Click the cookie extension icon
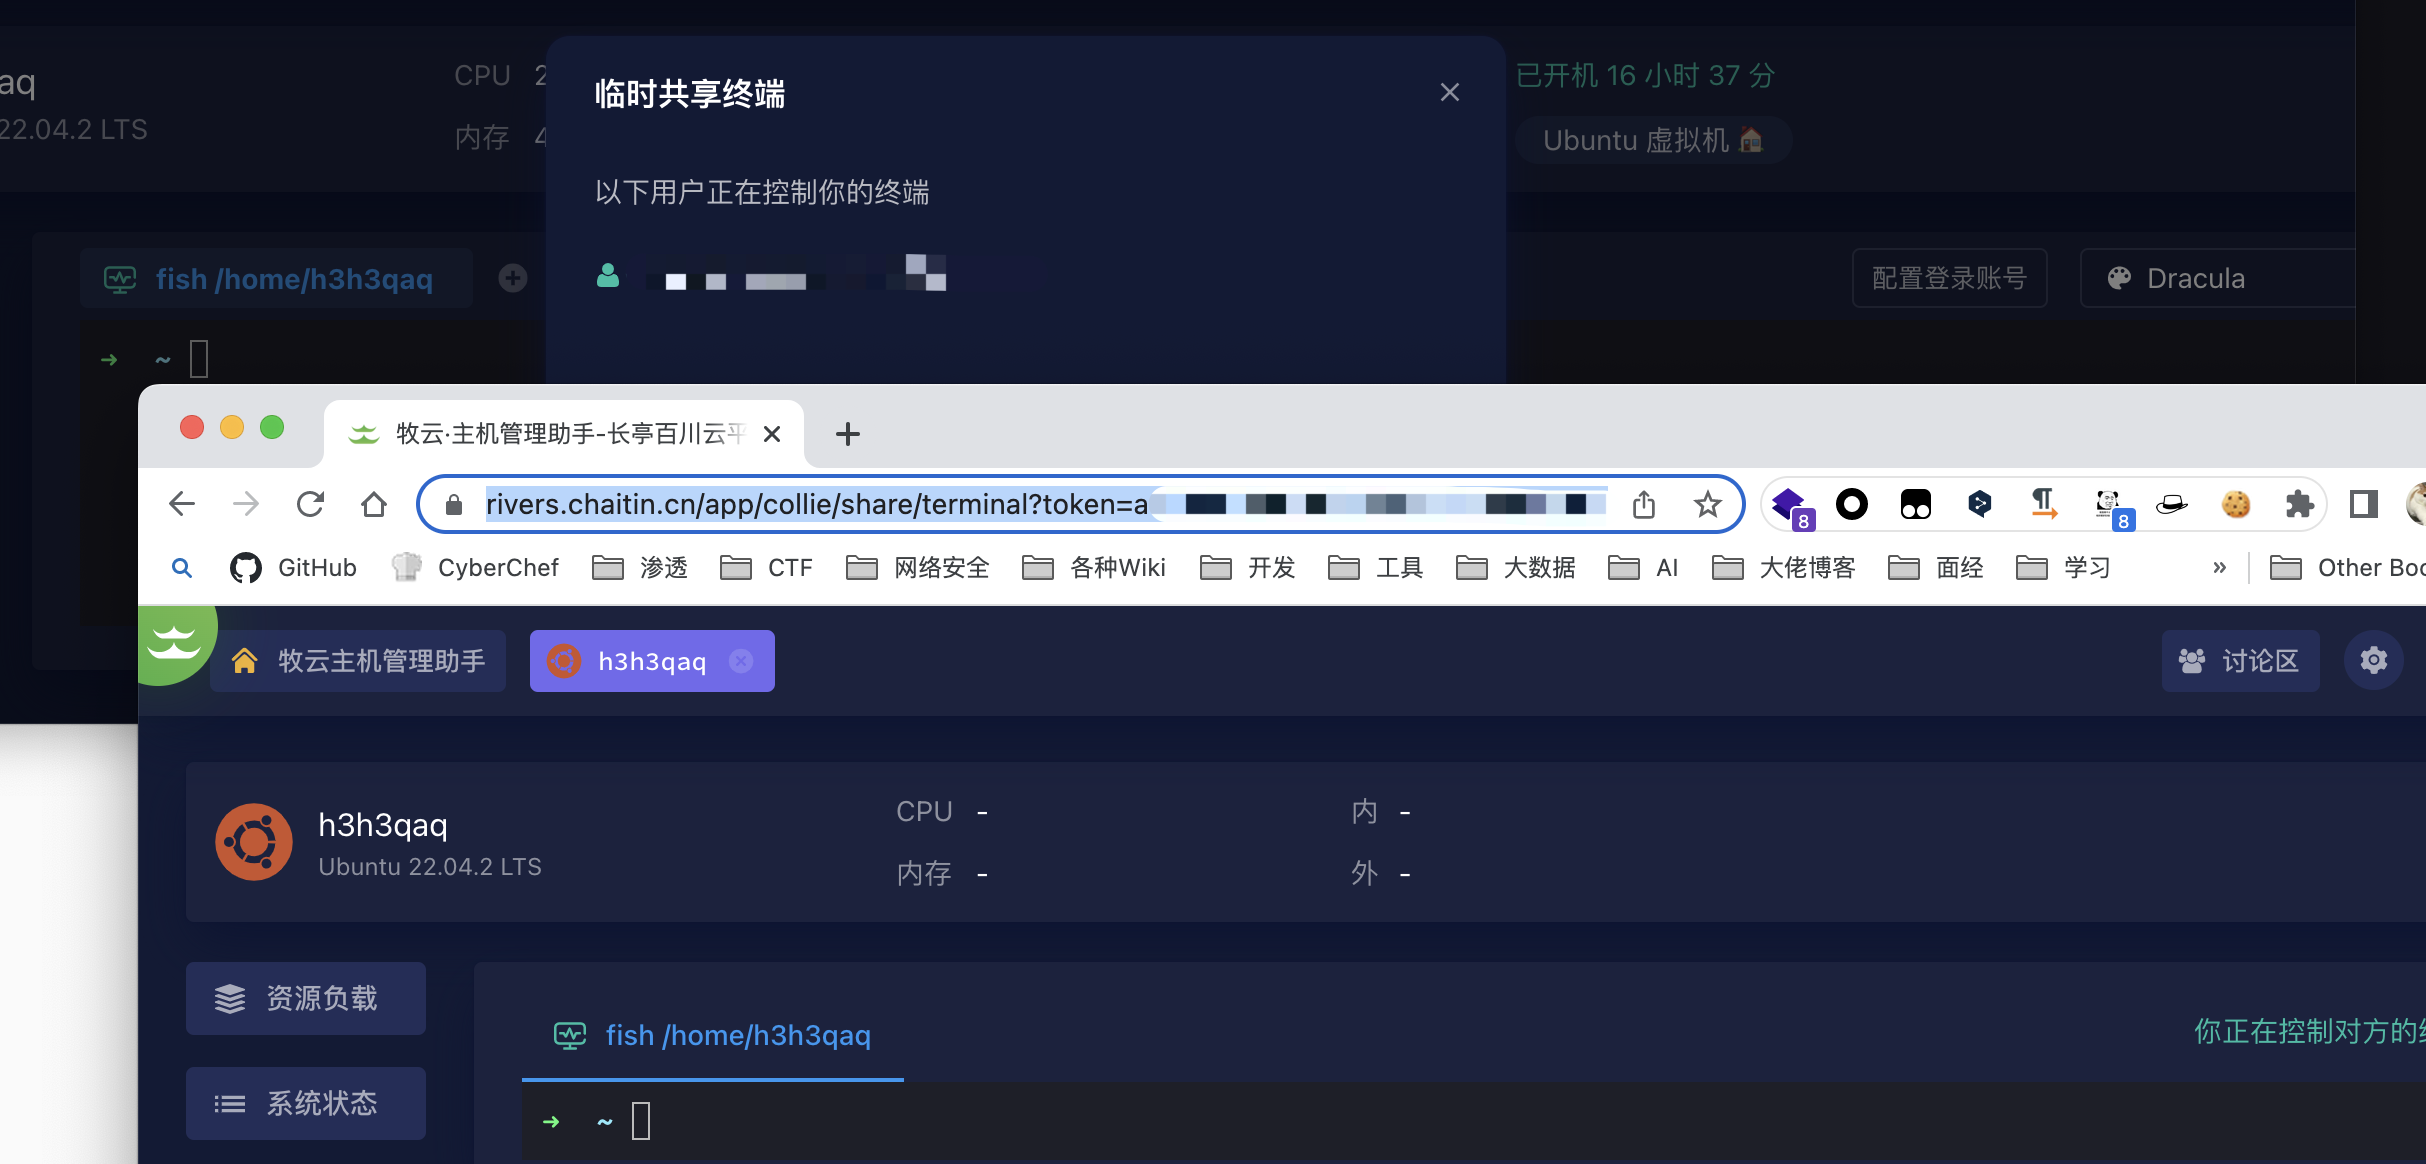Image resolution: width=2426 pixels, height=1164 pixels. (2236, 504)
